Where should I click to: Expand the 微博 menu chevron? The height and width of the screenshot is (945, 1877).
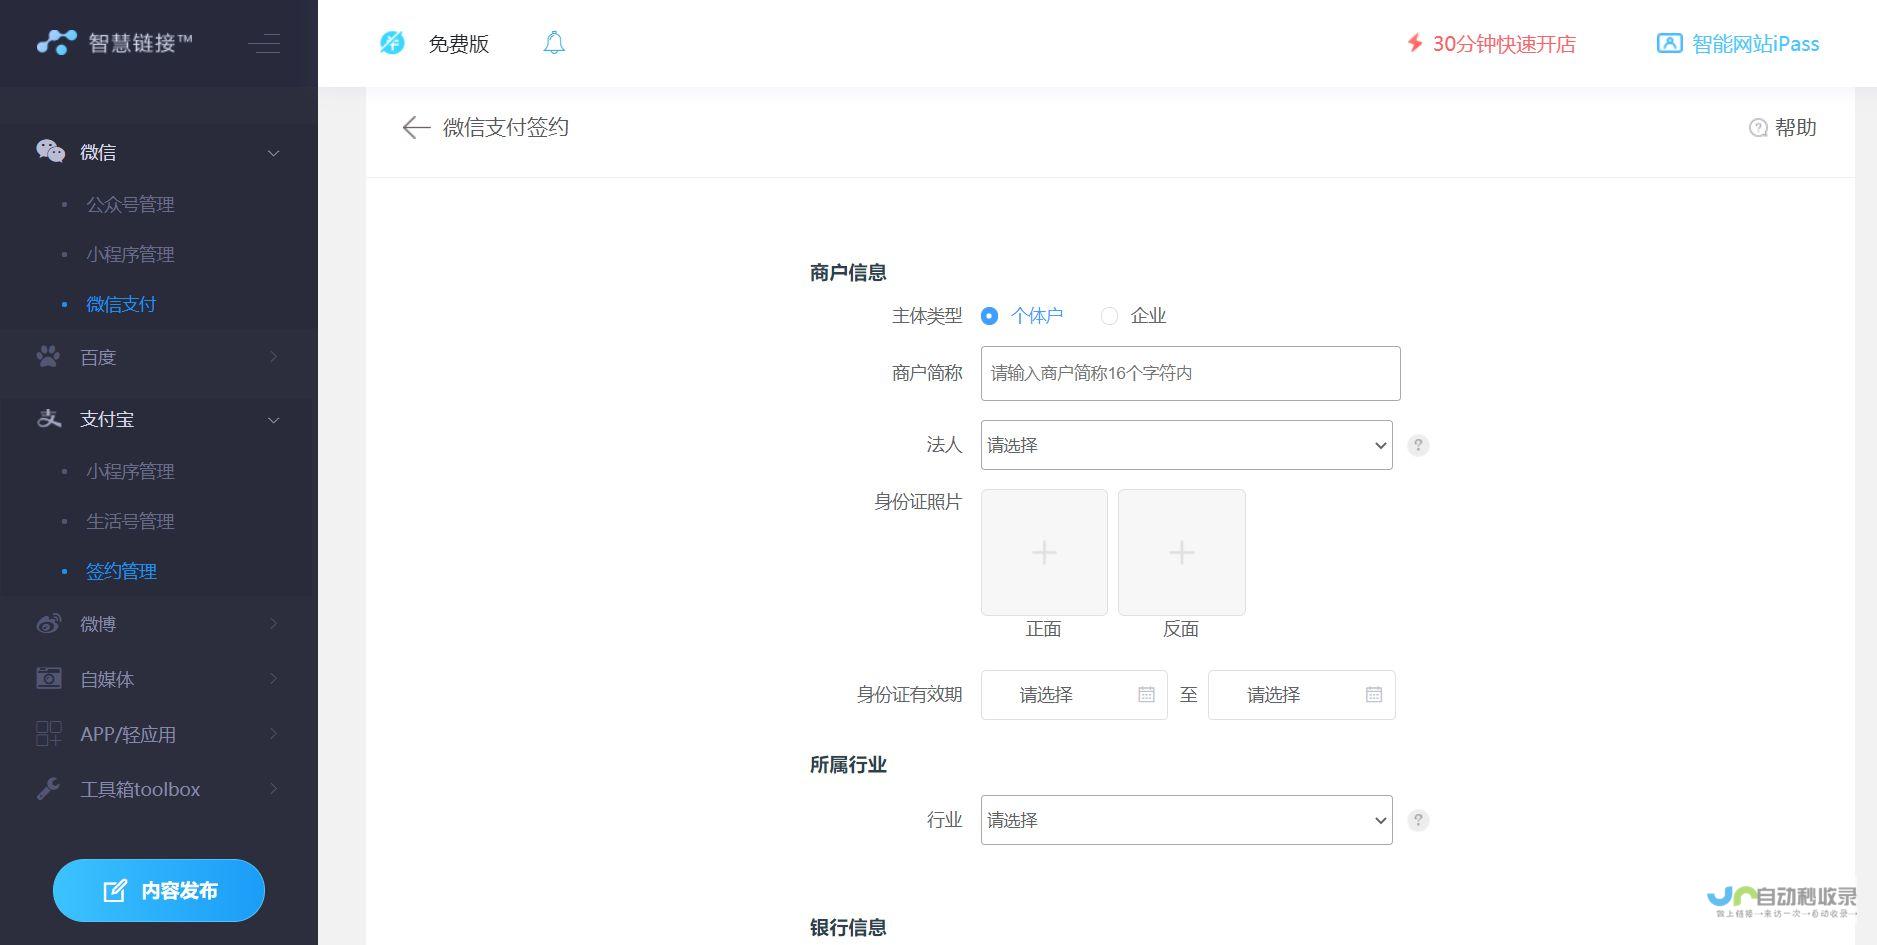coord(273,624)
